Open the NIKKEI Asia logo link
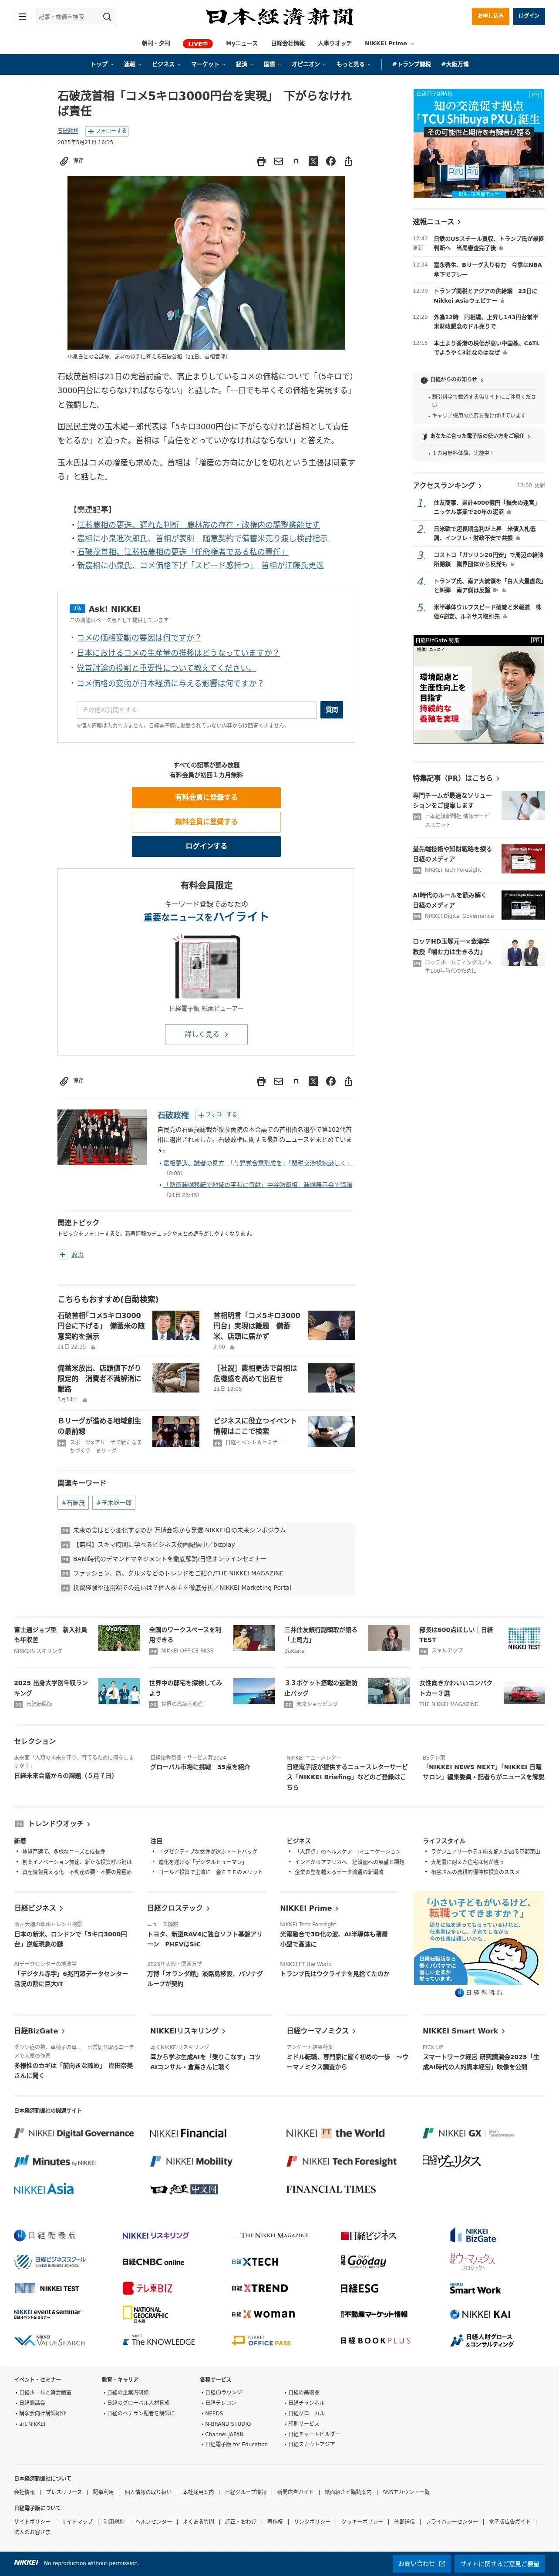Viewport: 559px width, 2576px height. point(44,2189)
